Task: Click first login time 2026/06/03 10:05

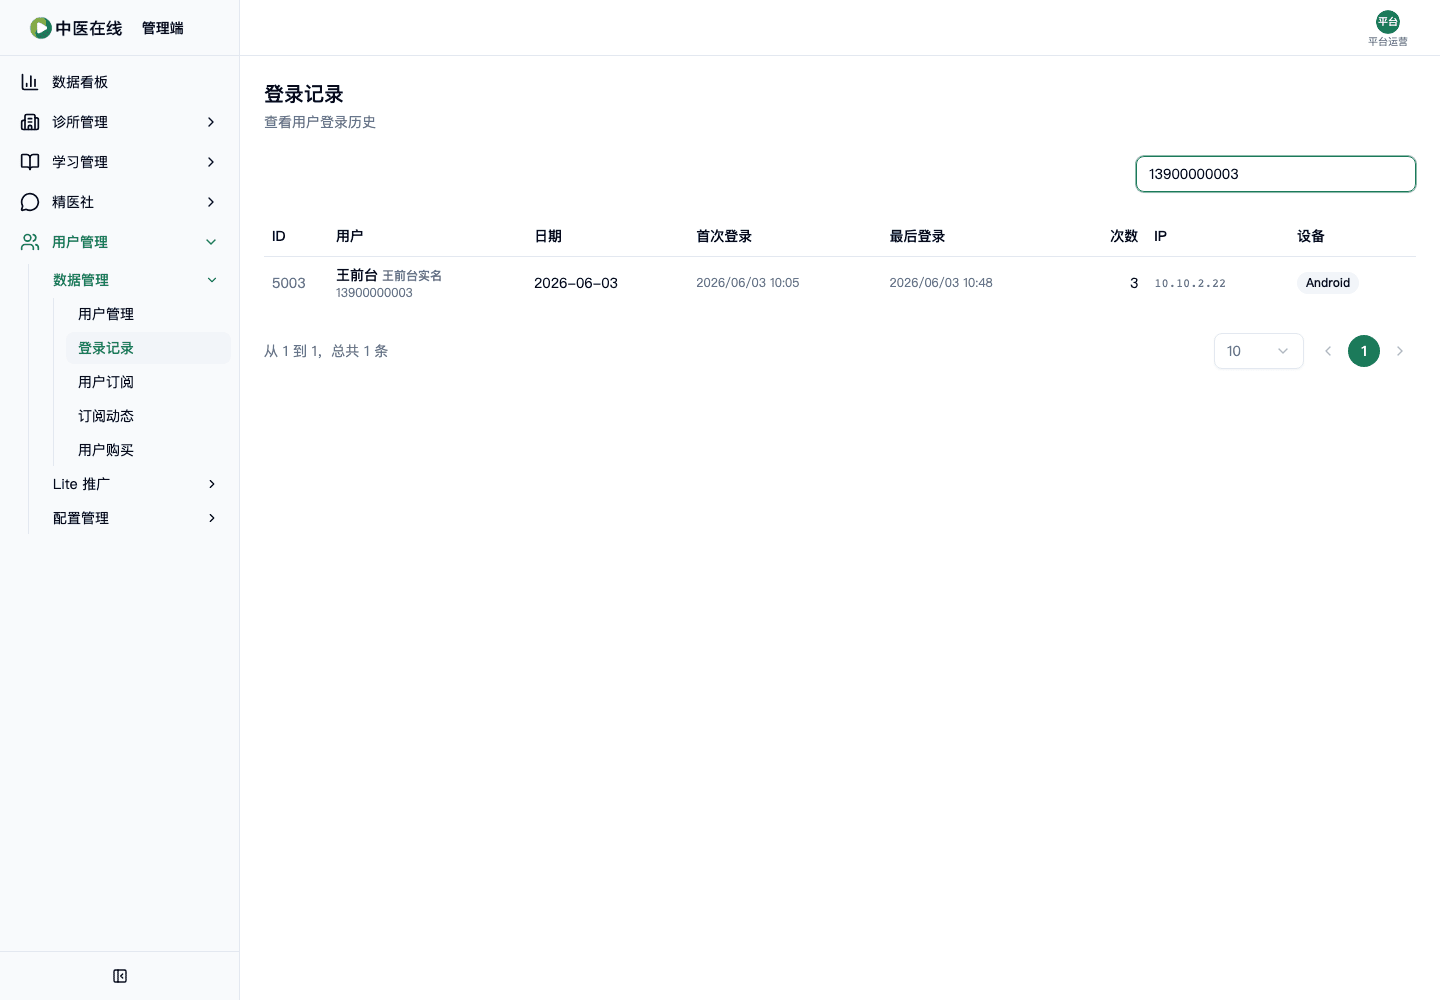Action: [748, 283]
